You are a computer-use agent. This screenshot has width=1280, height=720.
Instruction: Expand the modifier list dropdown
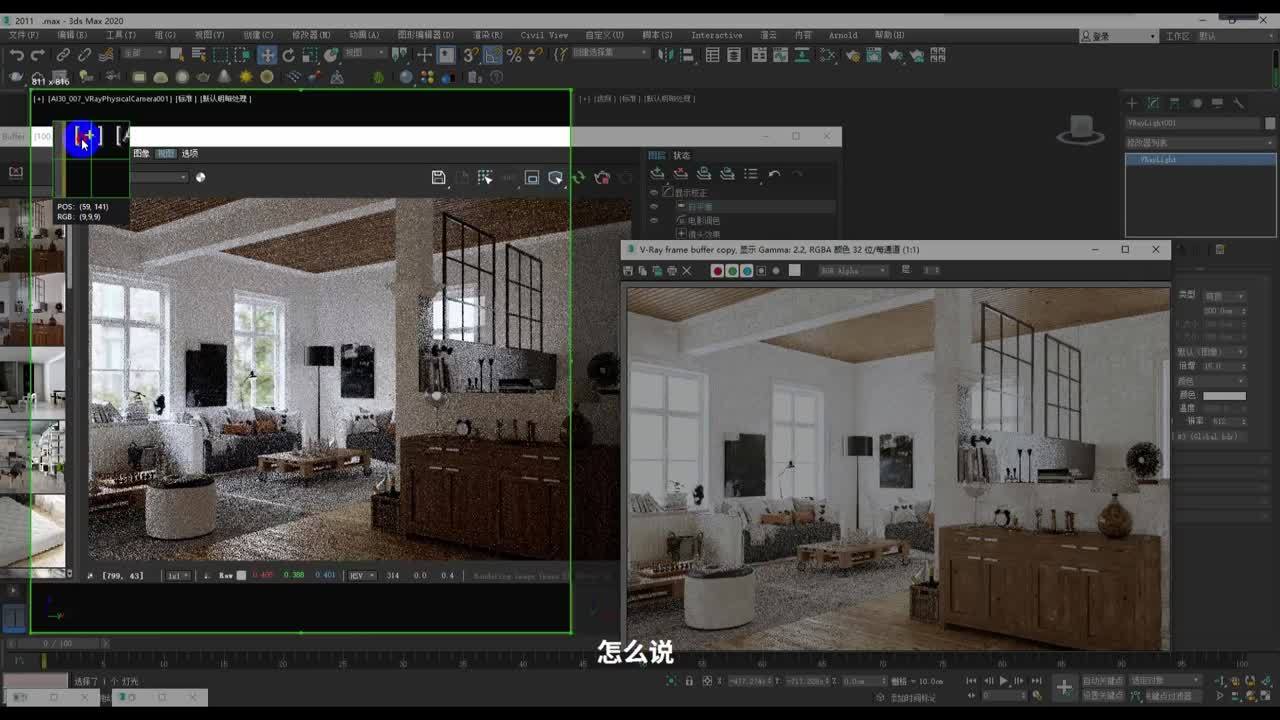[1200, 143]
